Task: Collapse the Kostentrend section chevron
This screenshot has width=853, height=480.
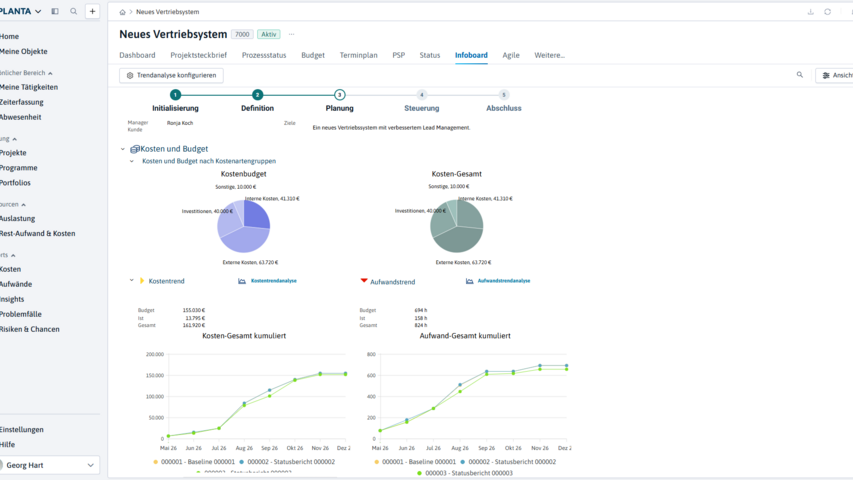Action: point(132,281)
